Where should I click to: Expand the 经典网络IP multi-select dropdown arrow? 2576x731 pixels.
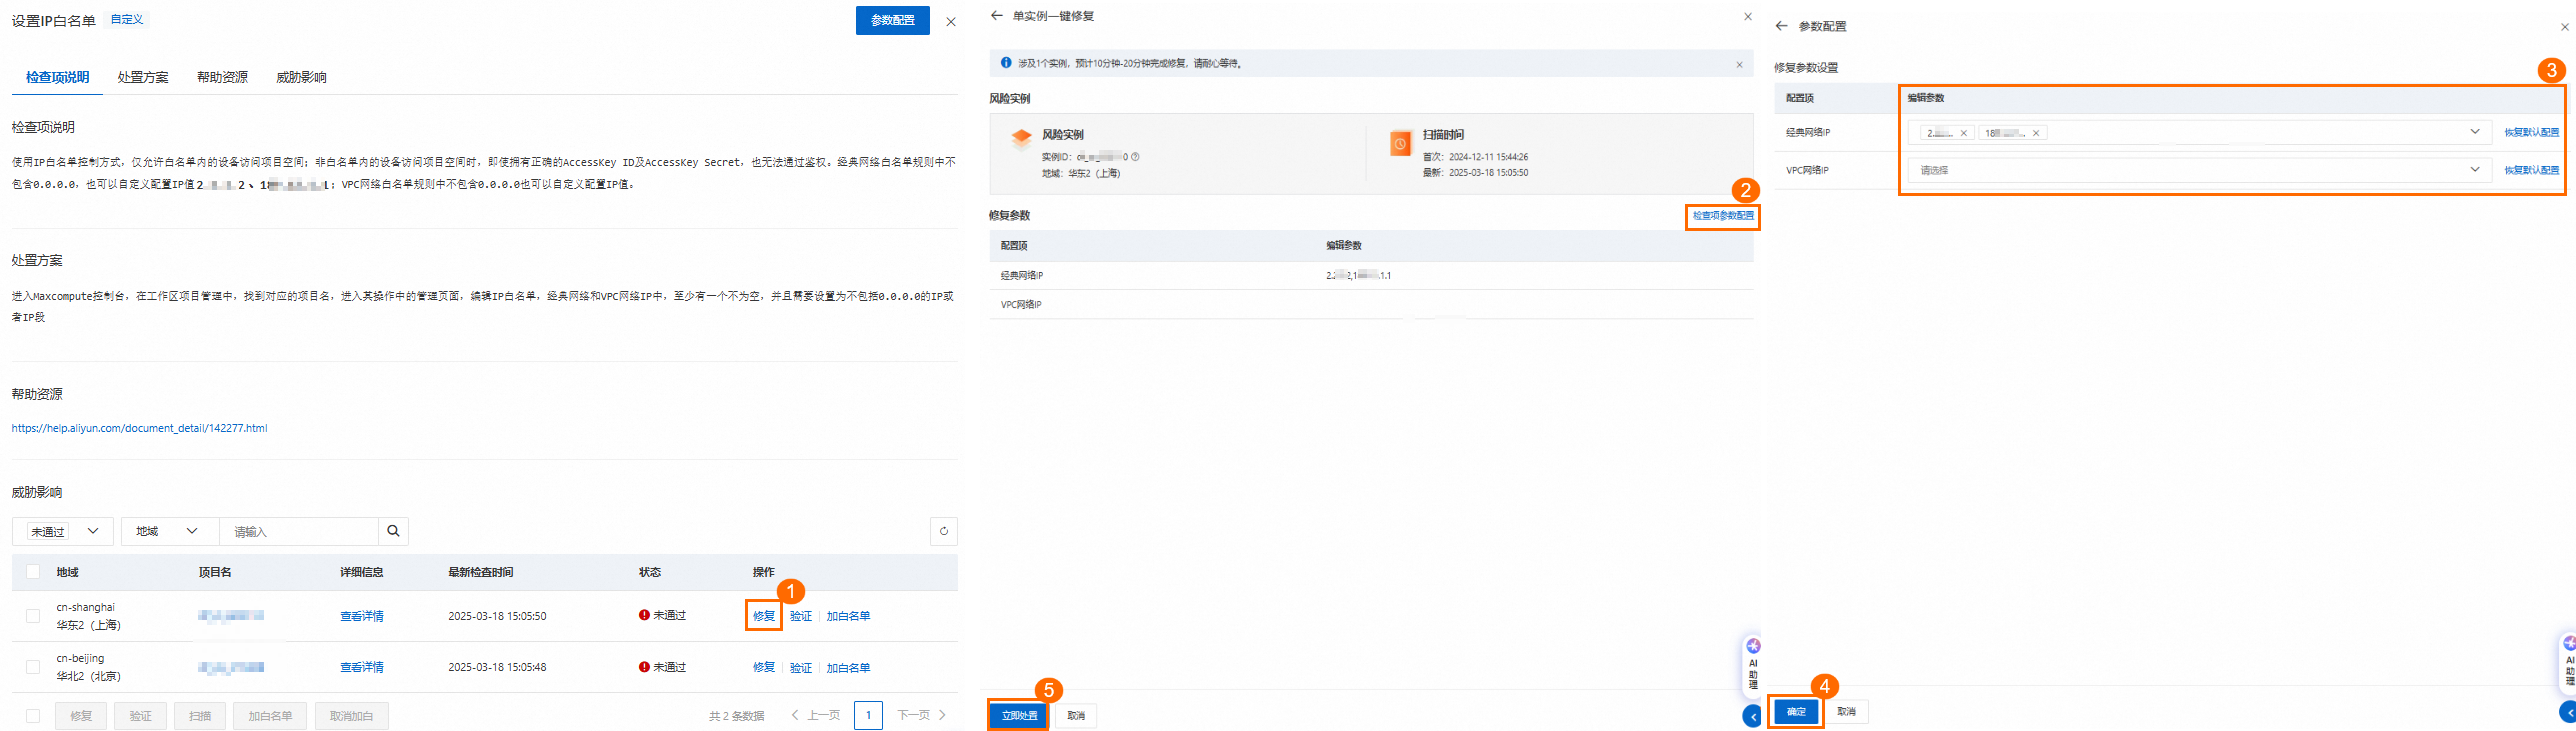(2474, 132)
